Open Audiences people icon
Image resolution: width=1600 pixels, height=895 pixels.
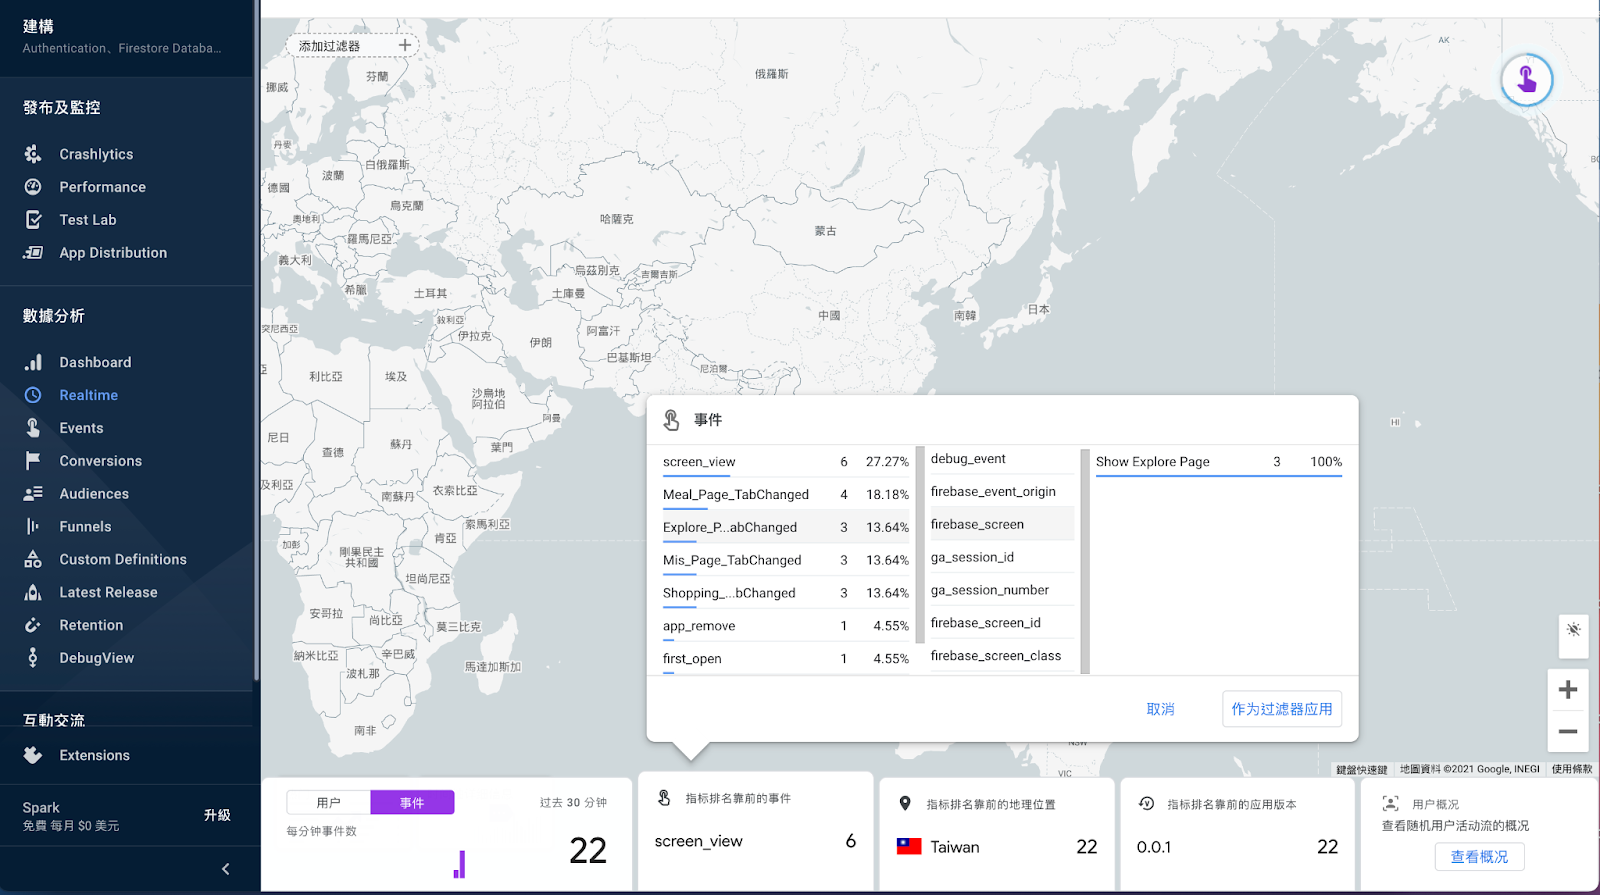(33, 494)
